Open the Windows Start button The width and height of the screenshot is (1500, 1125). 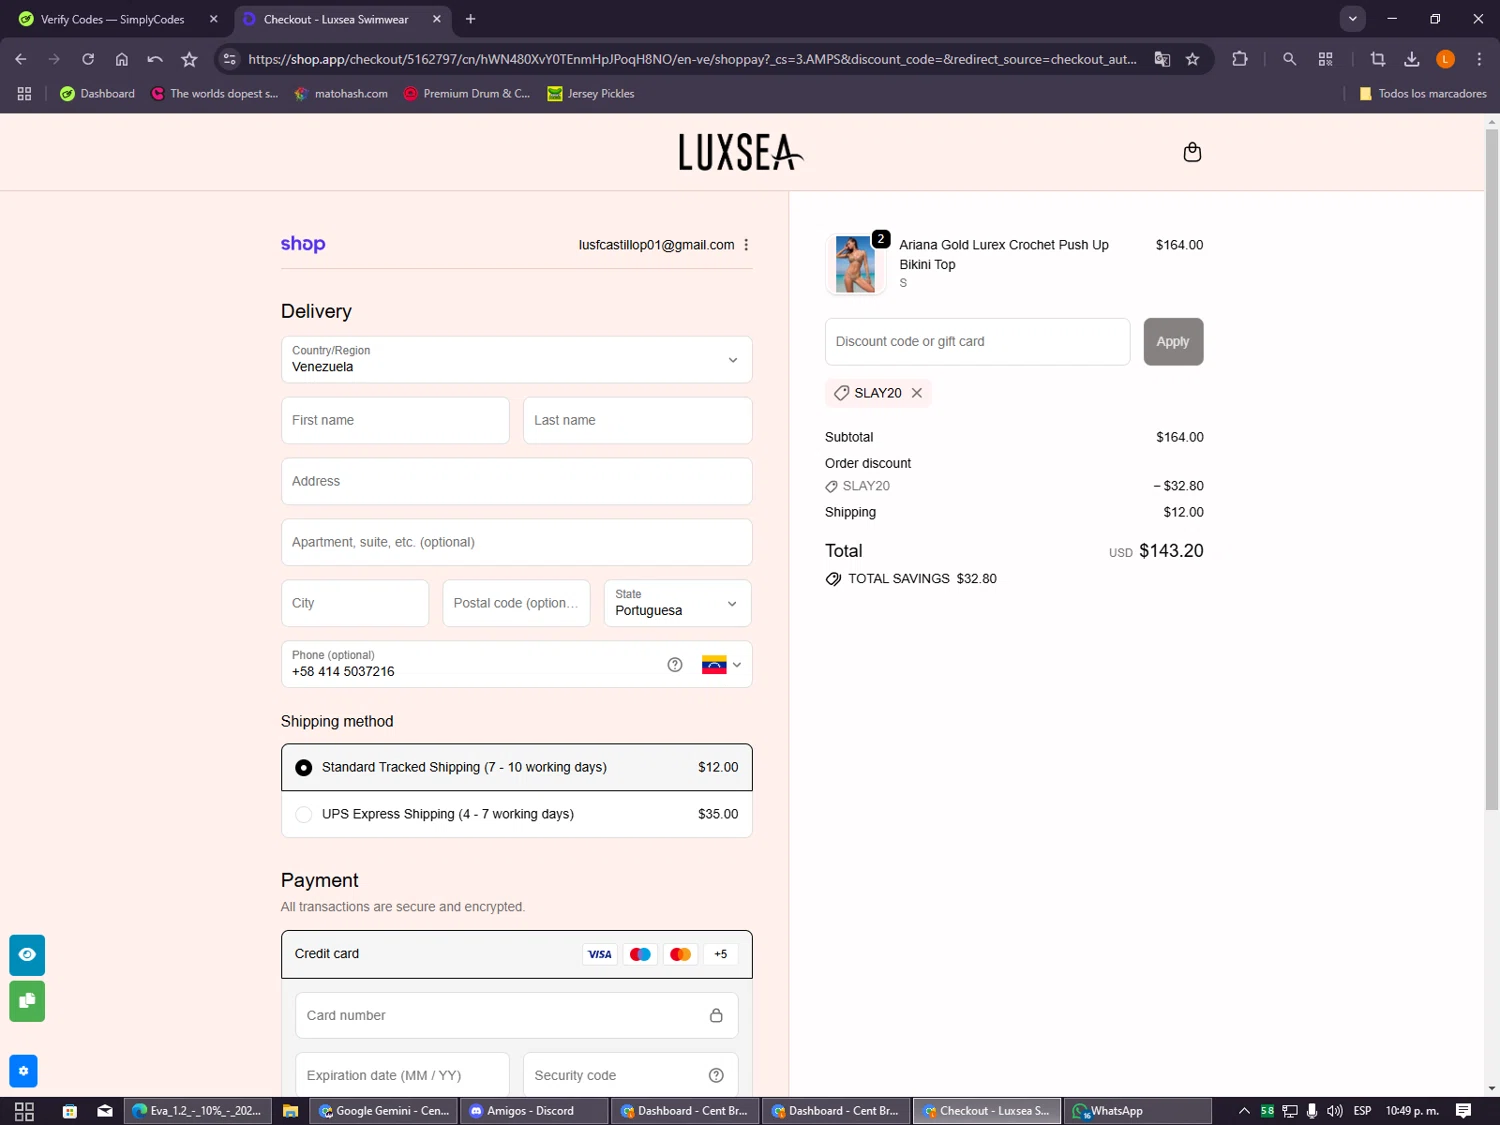tap(24, 1111)
